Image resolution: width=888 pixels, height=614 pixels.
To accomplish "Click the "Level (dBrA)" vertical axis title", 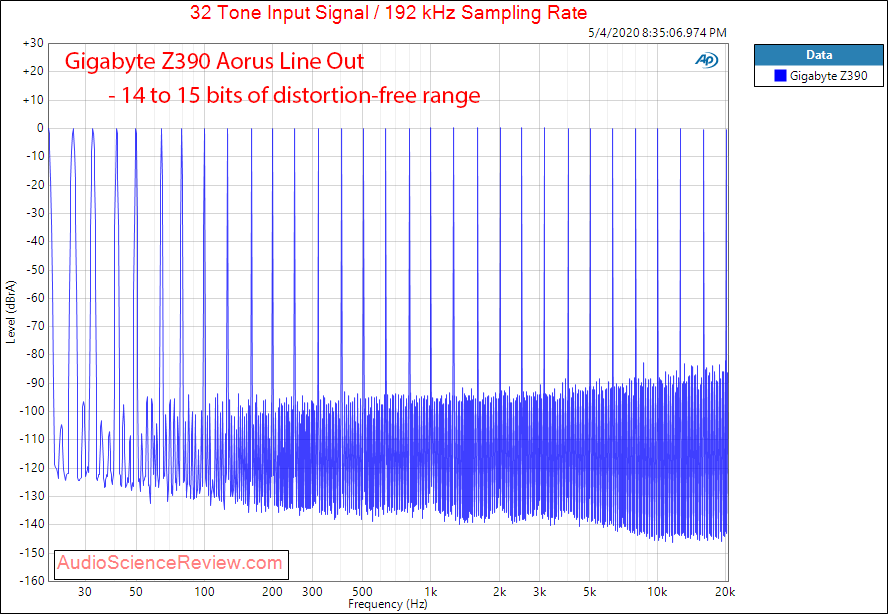I will (11, 312).
